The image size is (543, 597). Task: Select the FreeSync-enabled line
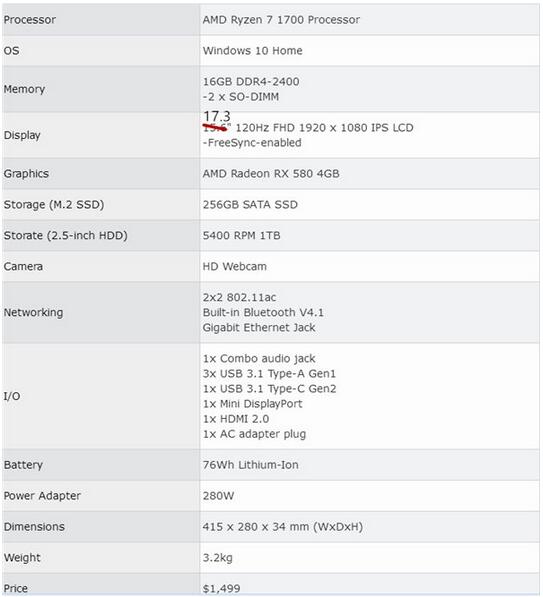pyautogui.click(x=252, y=143)
